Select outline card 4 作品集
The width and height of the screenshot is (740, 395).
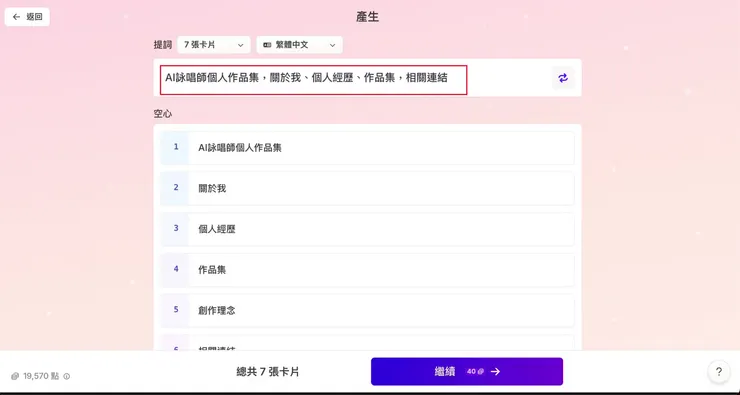pos(367,270)
